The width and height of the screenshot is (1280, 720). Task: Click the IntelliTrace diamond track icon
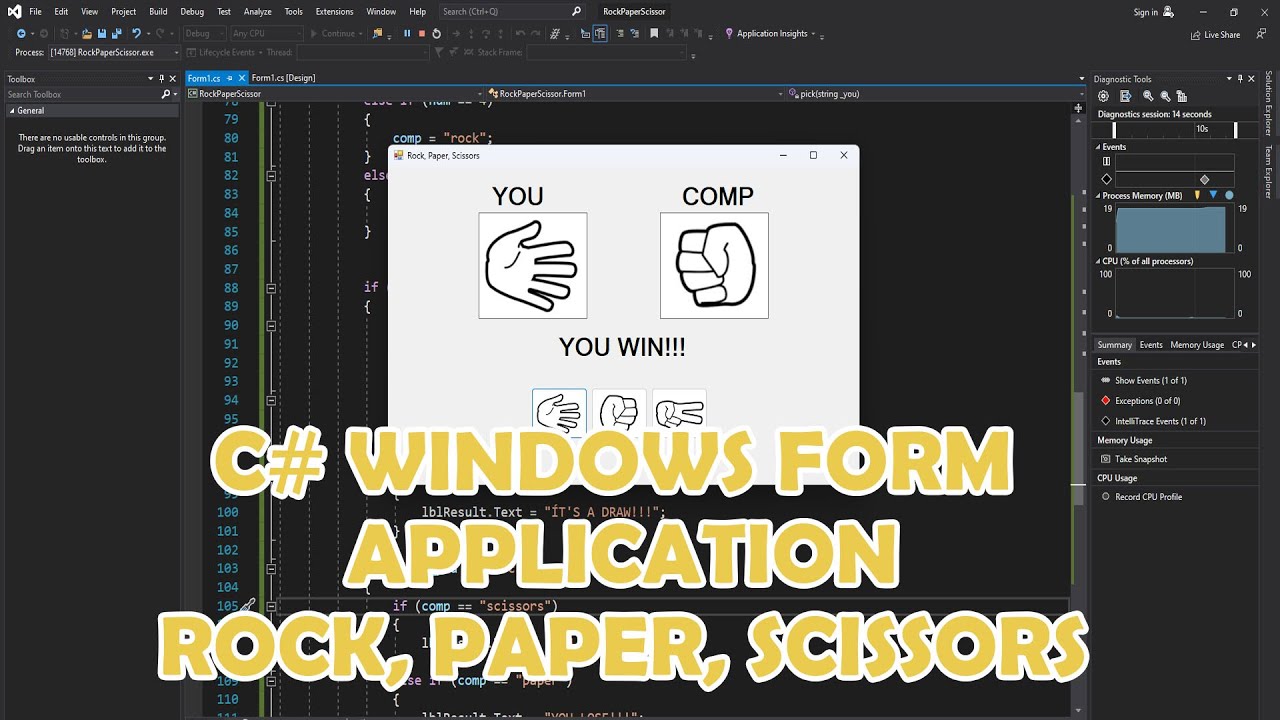pos(1106,179)
